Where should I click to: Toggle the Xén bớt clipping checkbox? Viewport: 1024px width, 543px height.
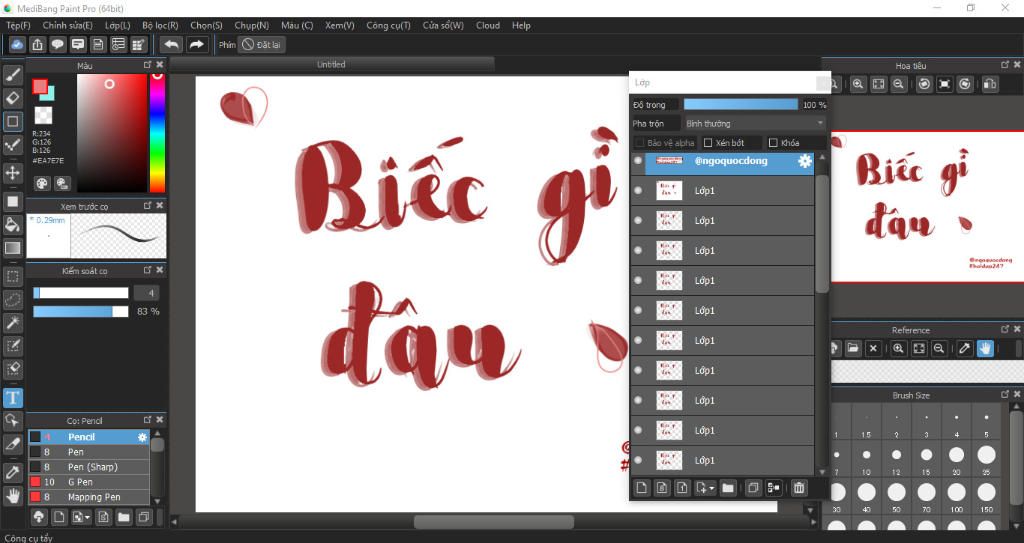708,142
